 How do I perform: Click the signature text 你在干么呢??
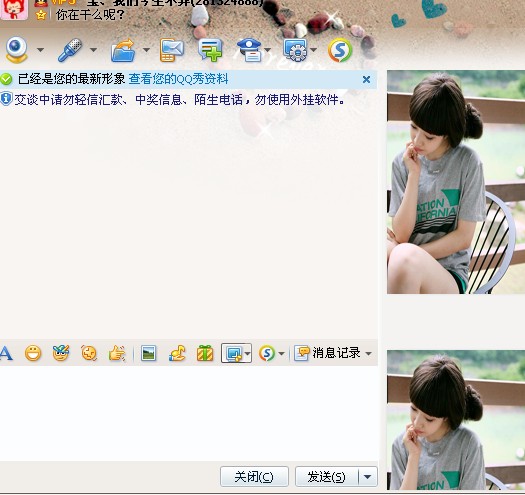[x=90, y=15]
